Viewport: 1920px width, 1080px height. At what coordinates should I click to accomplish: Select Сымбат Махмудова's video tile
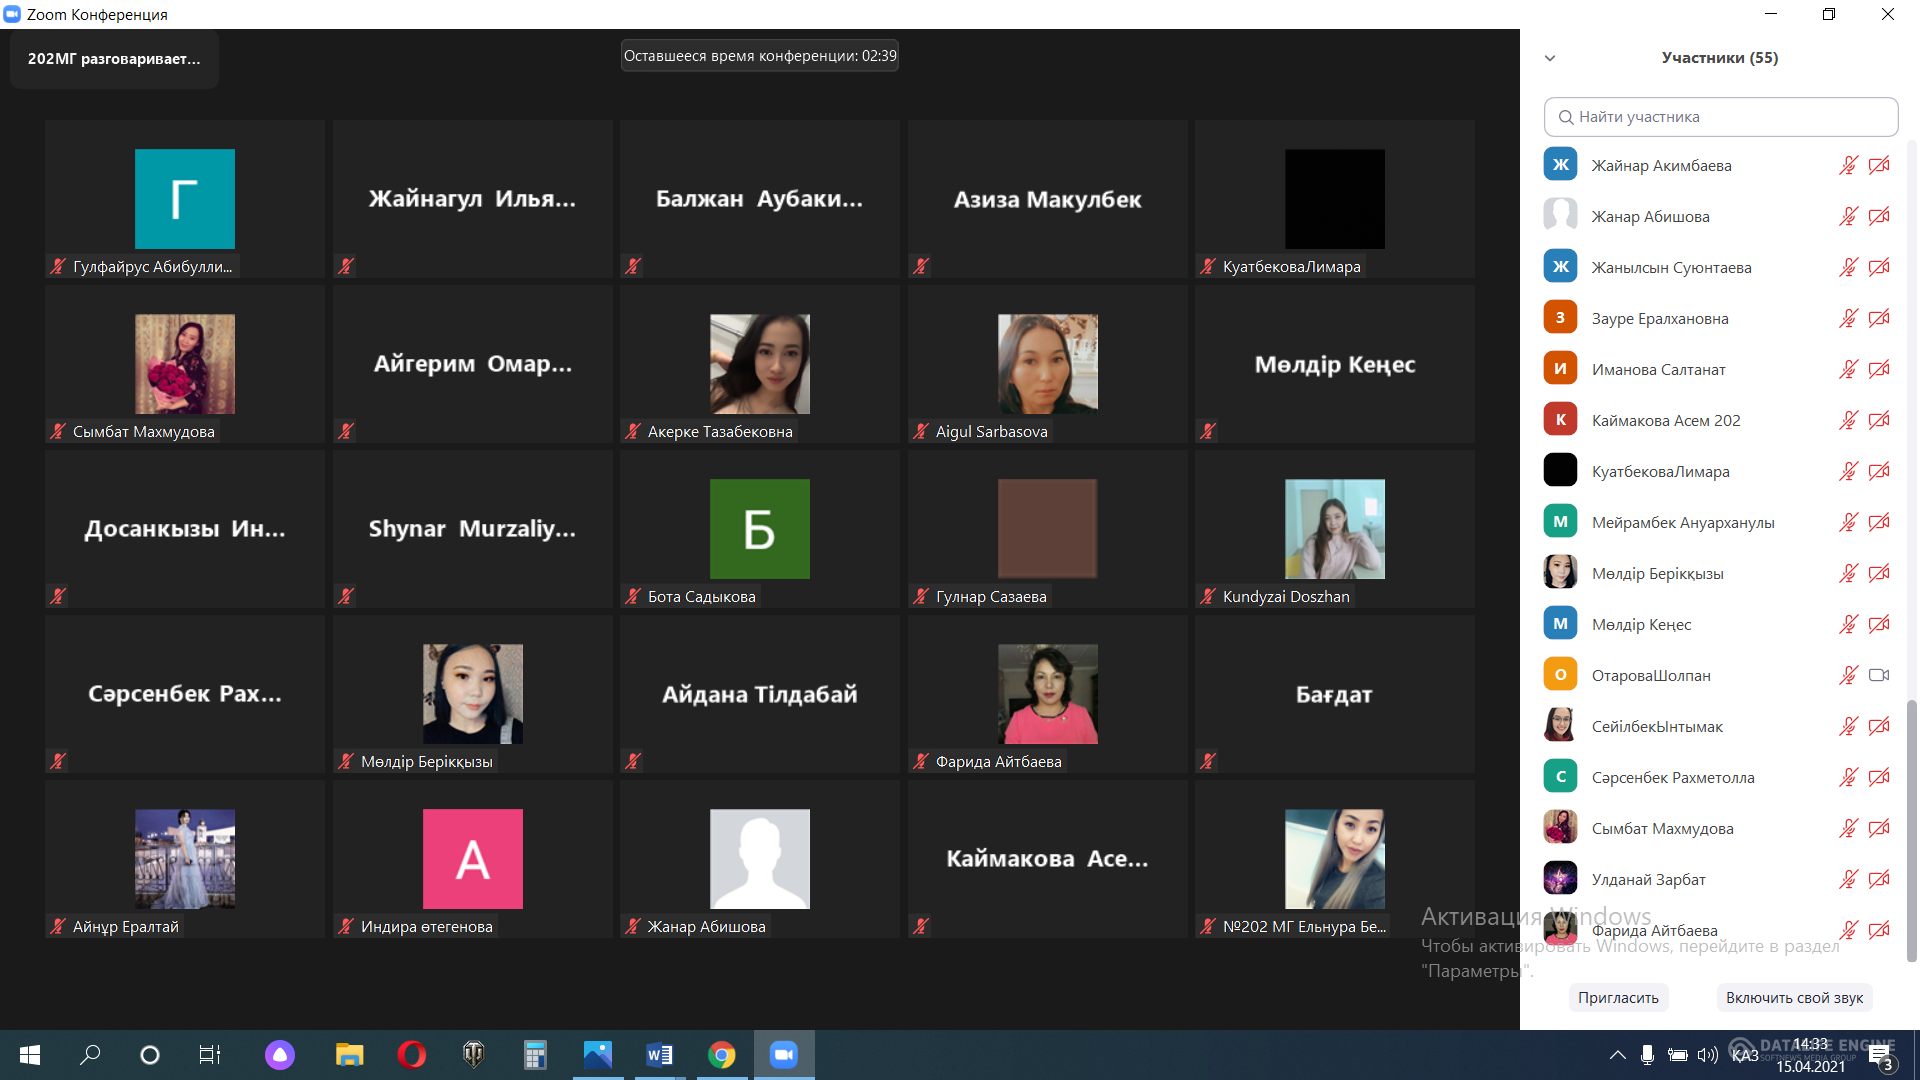tap(185, 365)
